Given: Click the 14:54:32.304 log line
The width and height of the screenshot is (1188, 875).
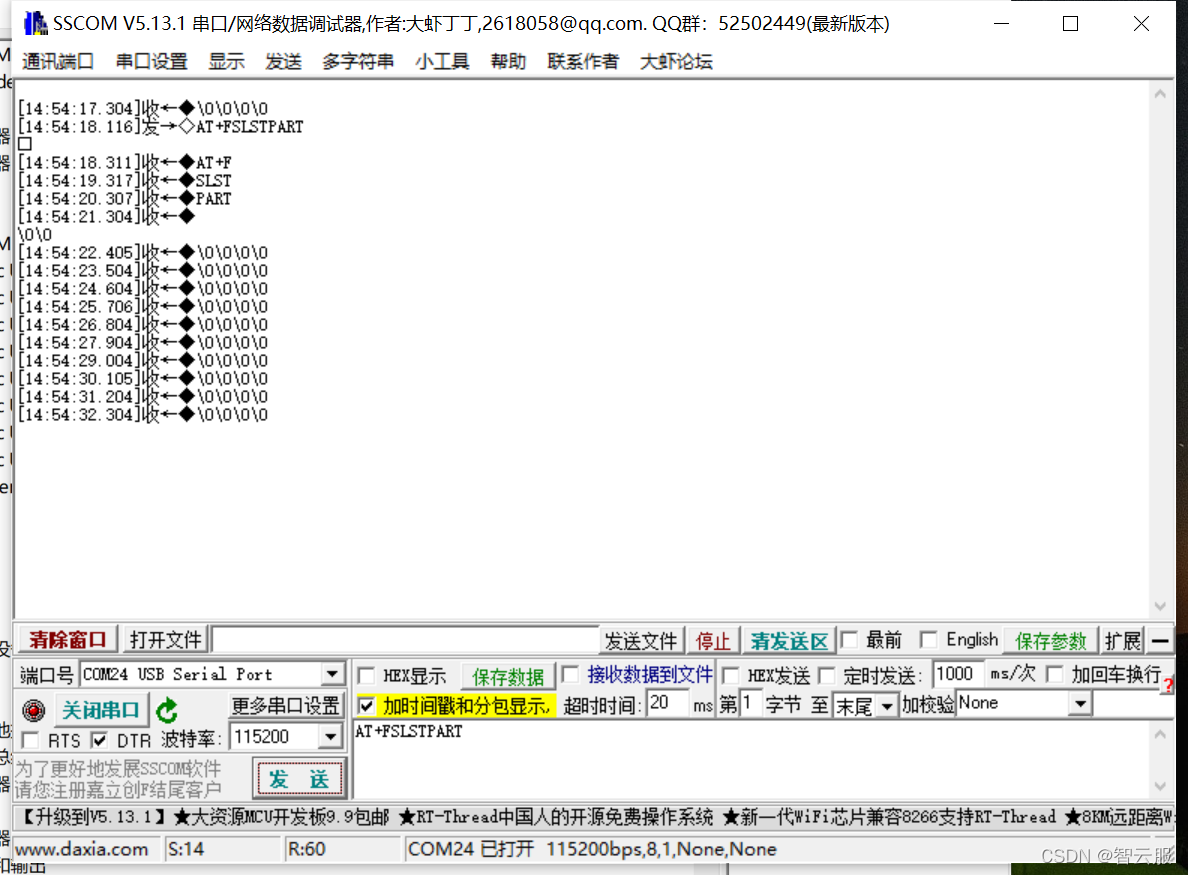Looking at the screenshot, I should pos(142,414).
